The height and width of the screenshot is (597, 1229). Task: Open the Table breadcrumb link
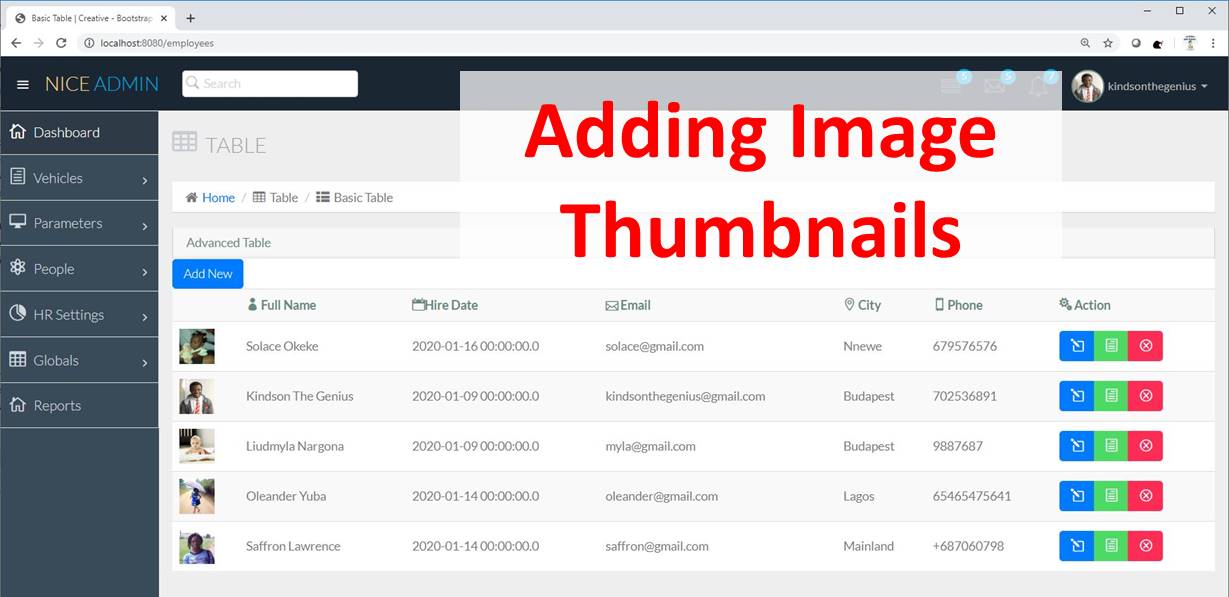coord(283,197)
